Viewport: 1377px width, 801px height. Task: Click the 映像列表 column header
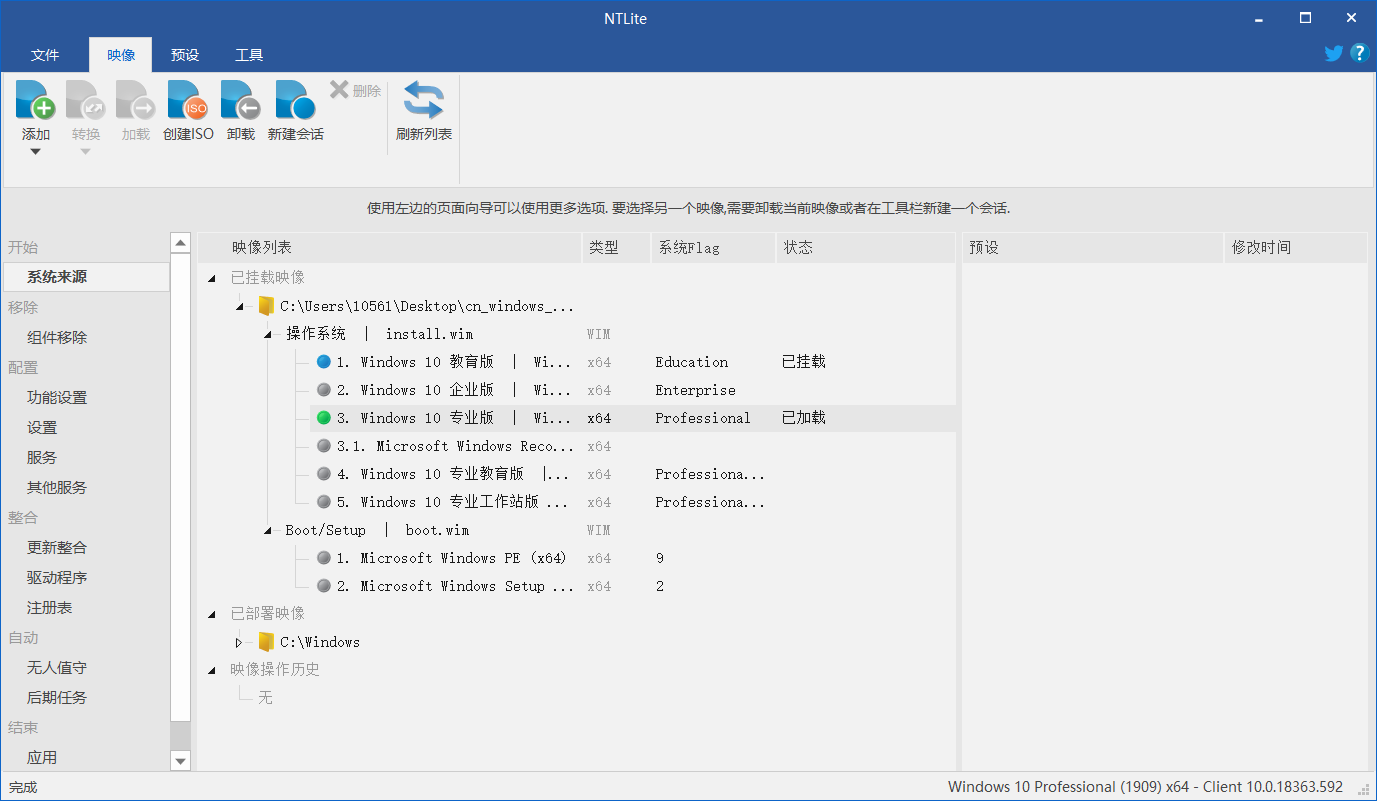click(390, 247)
